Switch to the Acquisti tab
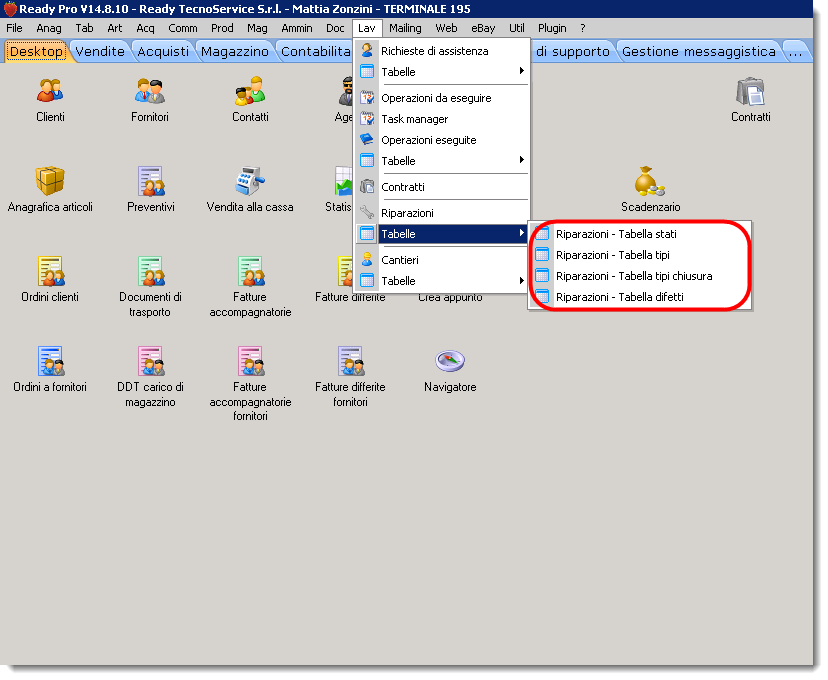This screenshot has width=828, height=680. pos(163,51)
